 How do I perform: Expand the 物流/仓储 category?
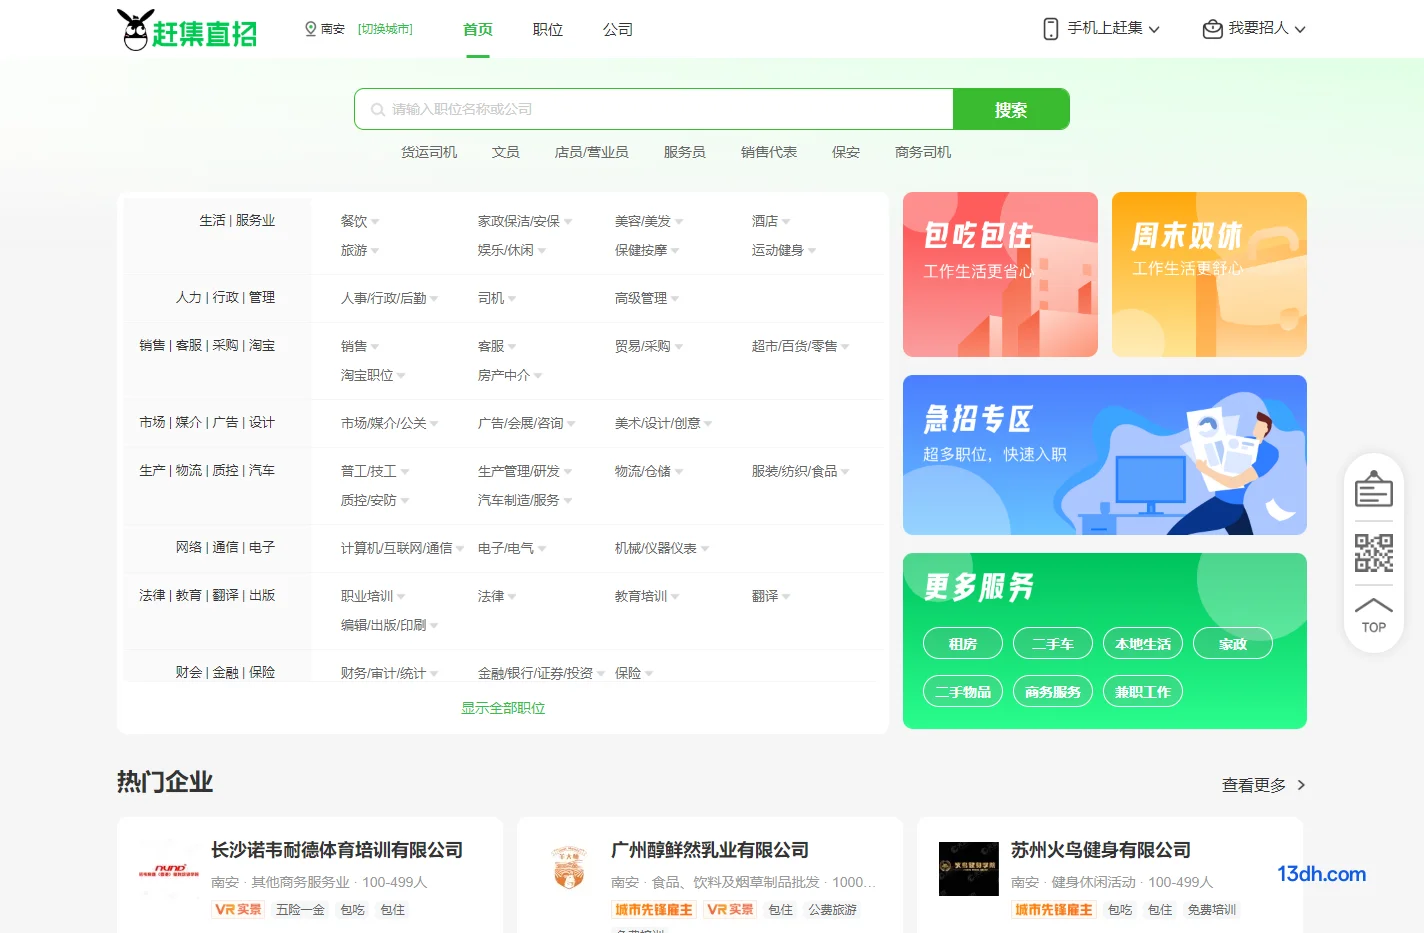pos(649,471)
